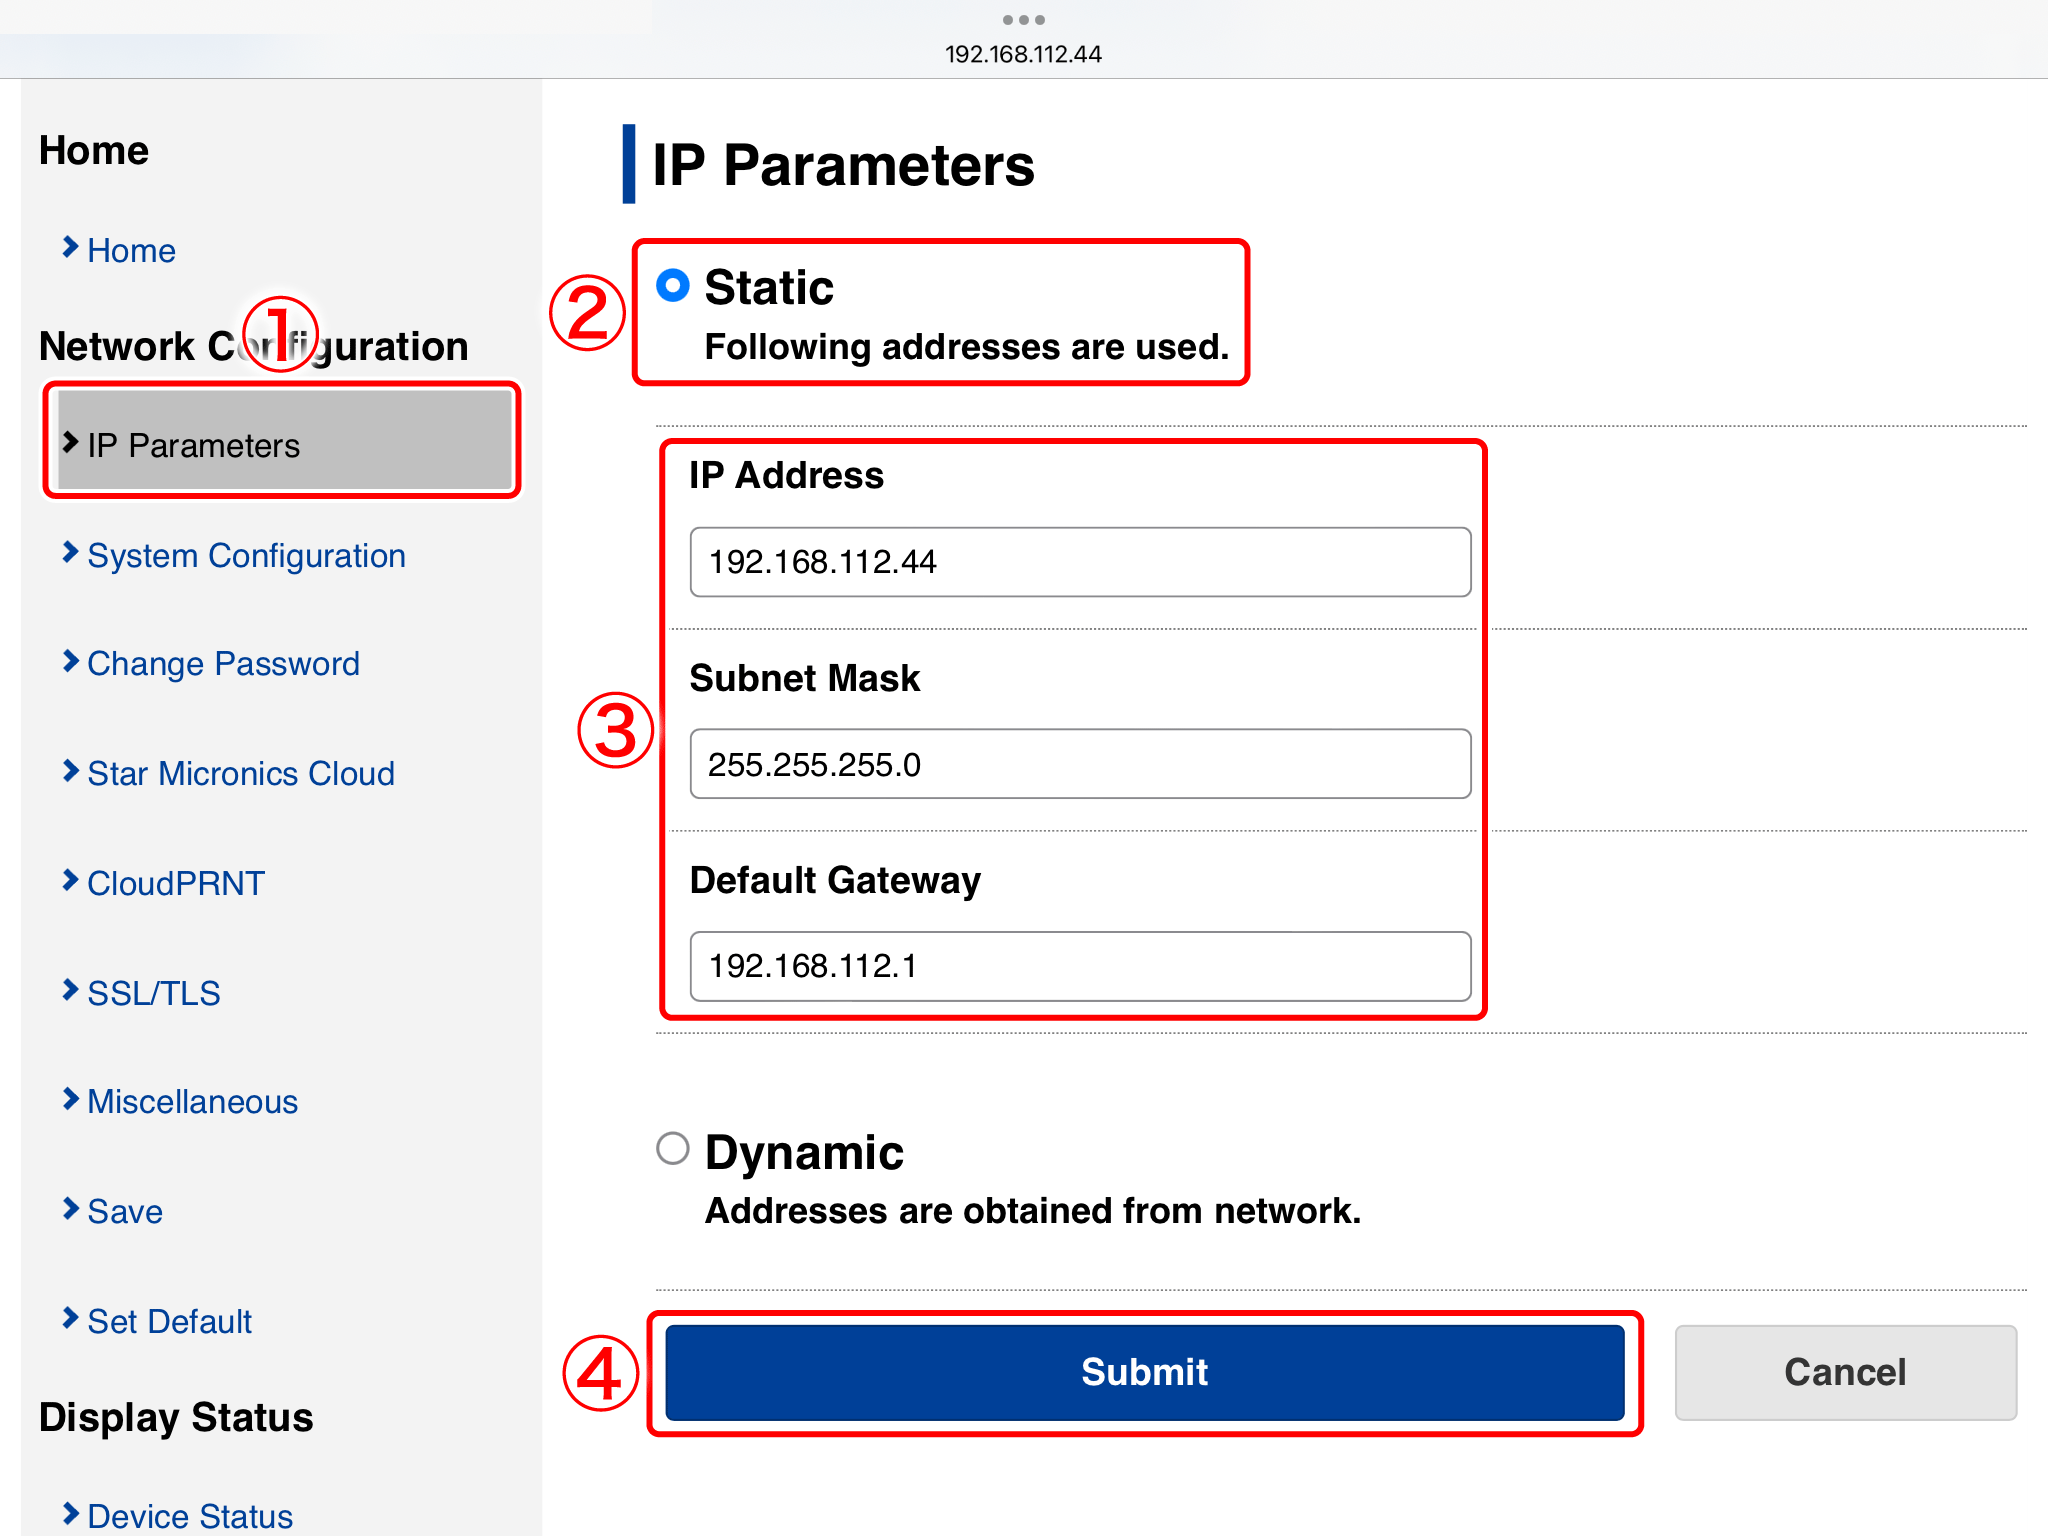
Task: Click chevron icon beside Change Password
Action: pos(70,661)
